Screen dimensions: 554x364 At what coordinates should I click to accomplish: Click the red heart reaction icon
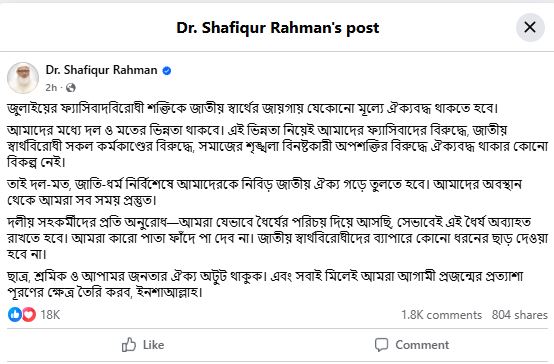point(29,314)
